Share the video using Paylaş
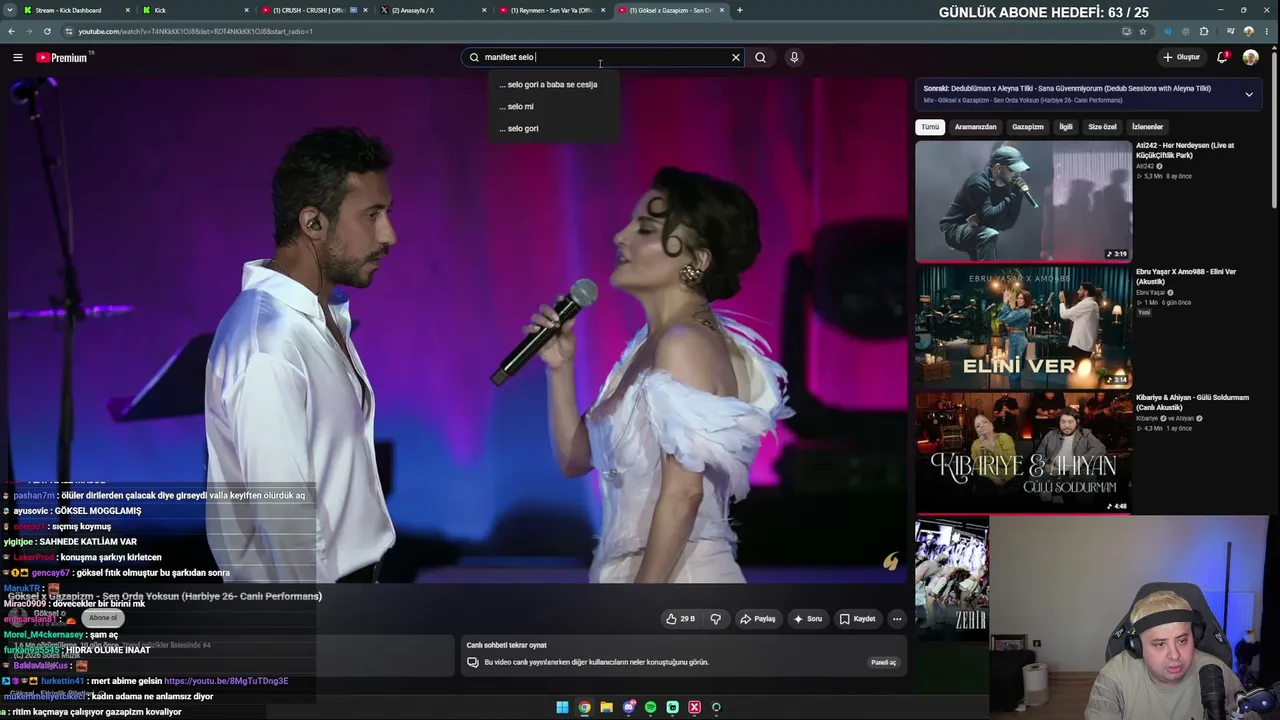Screen dimensions: 1280x720 click(x=757, y=619)
